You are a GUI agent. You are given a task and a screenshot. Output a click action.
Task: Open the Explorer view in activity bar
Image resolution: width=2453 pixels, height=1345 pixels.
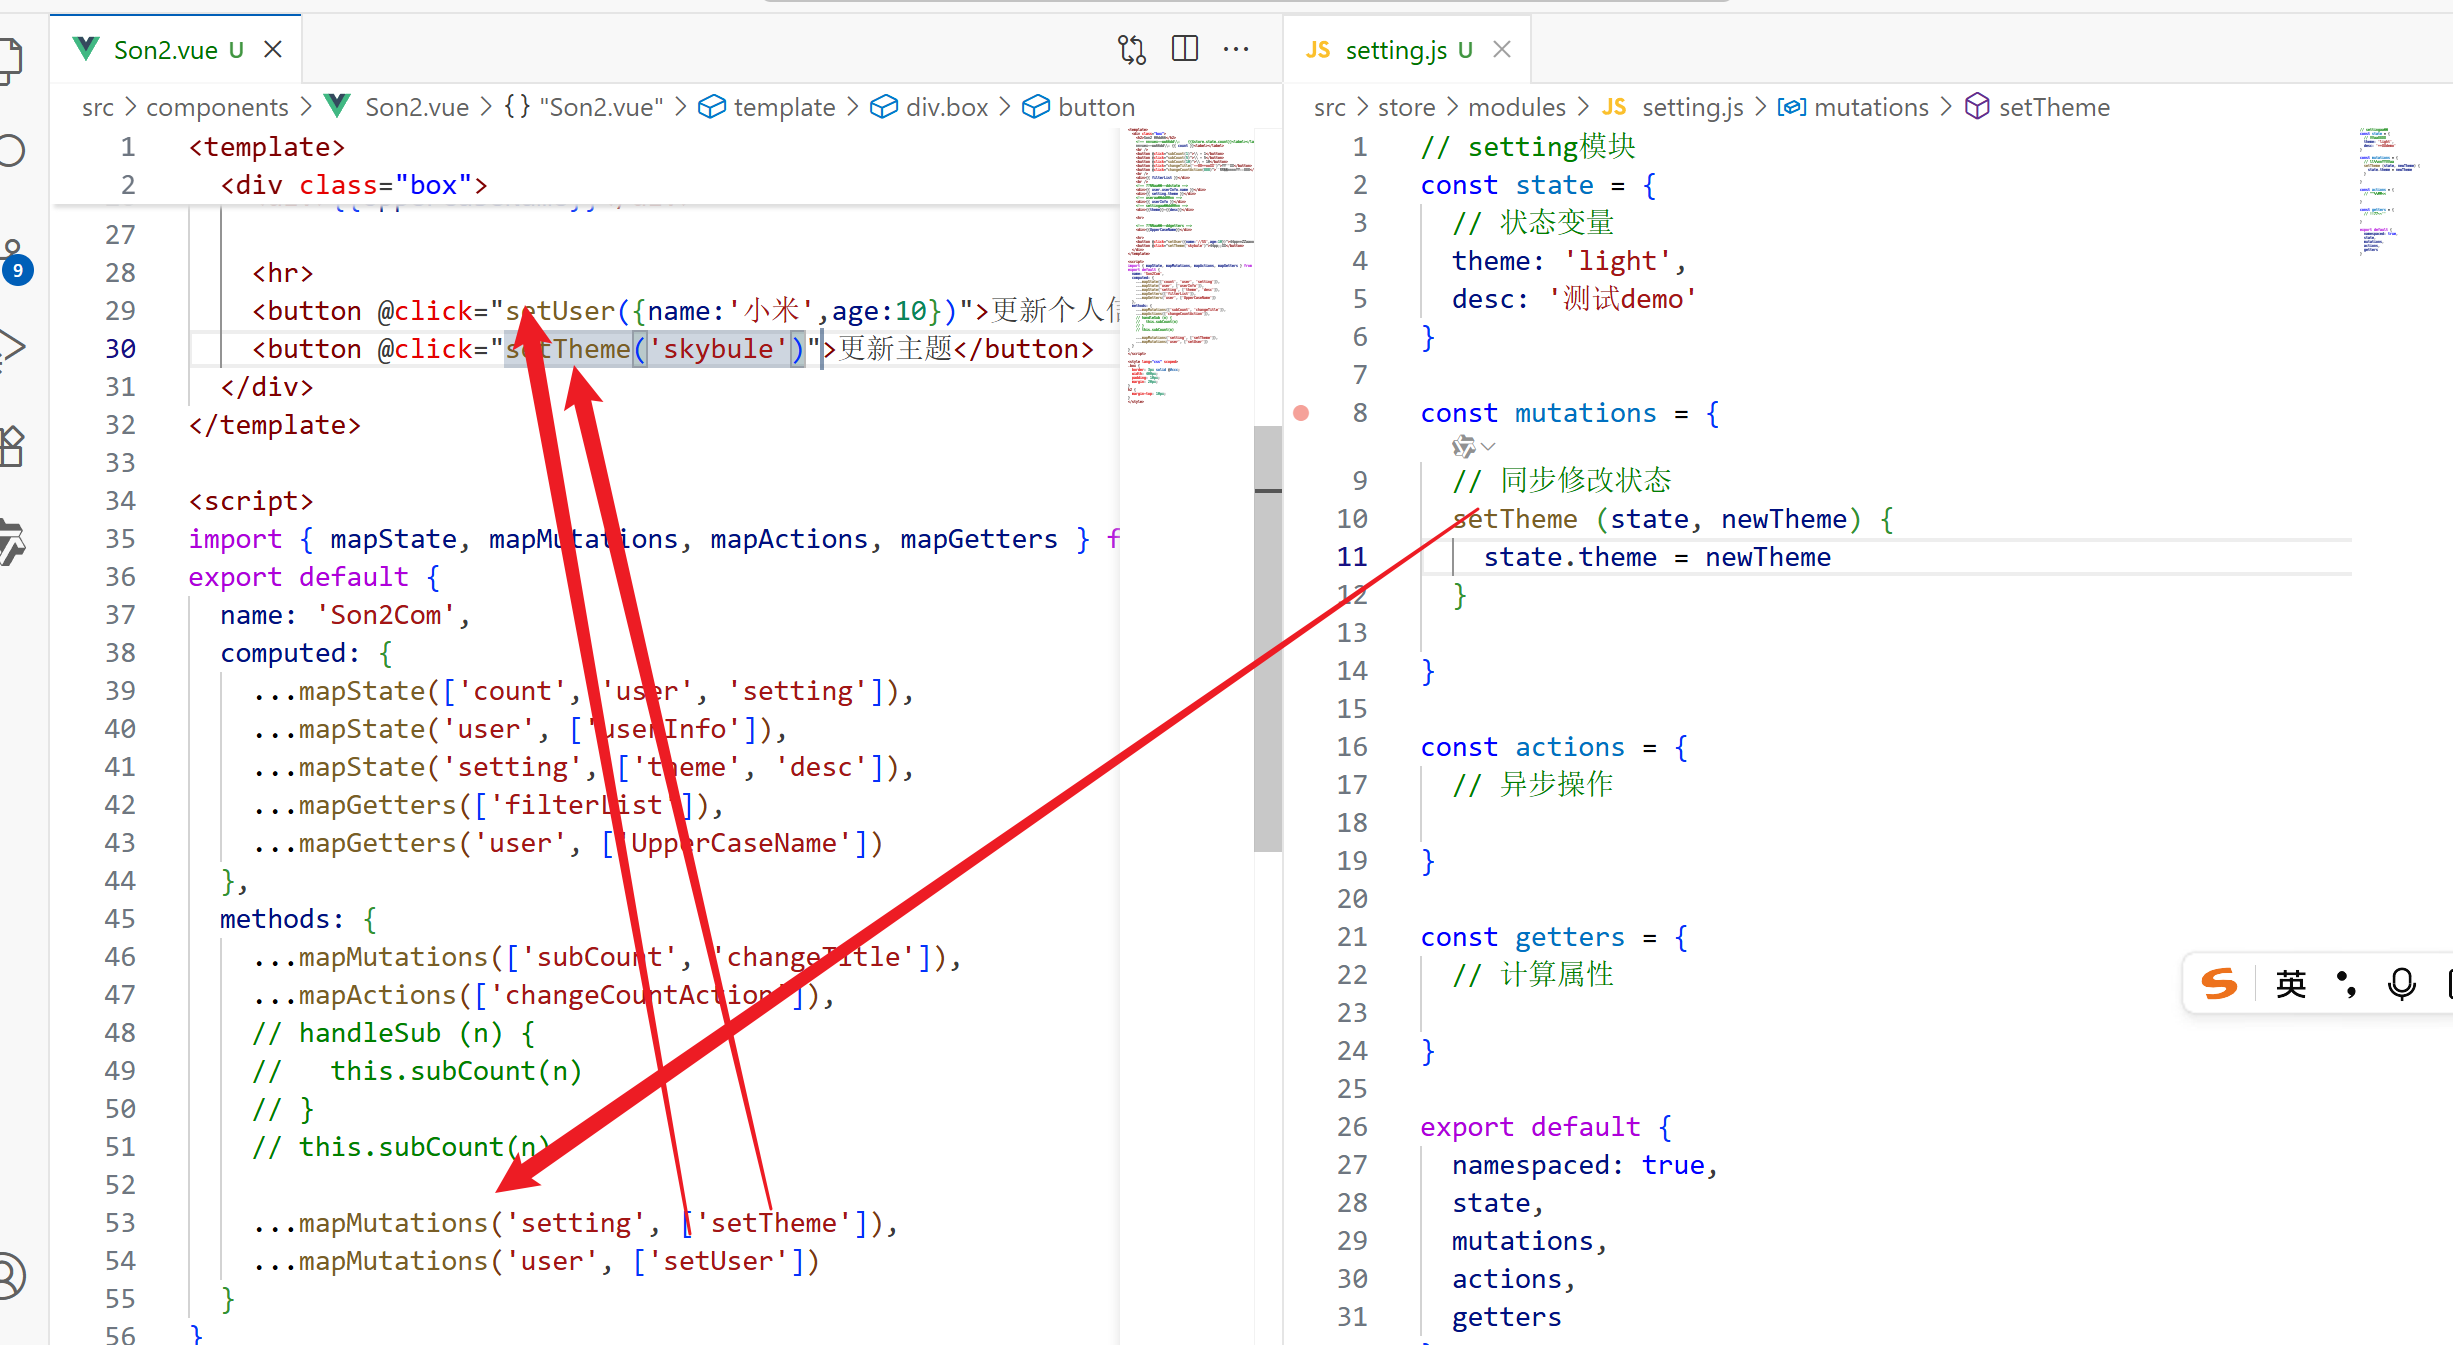tap(10, 60)
